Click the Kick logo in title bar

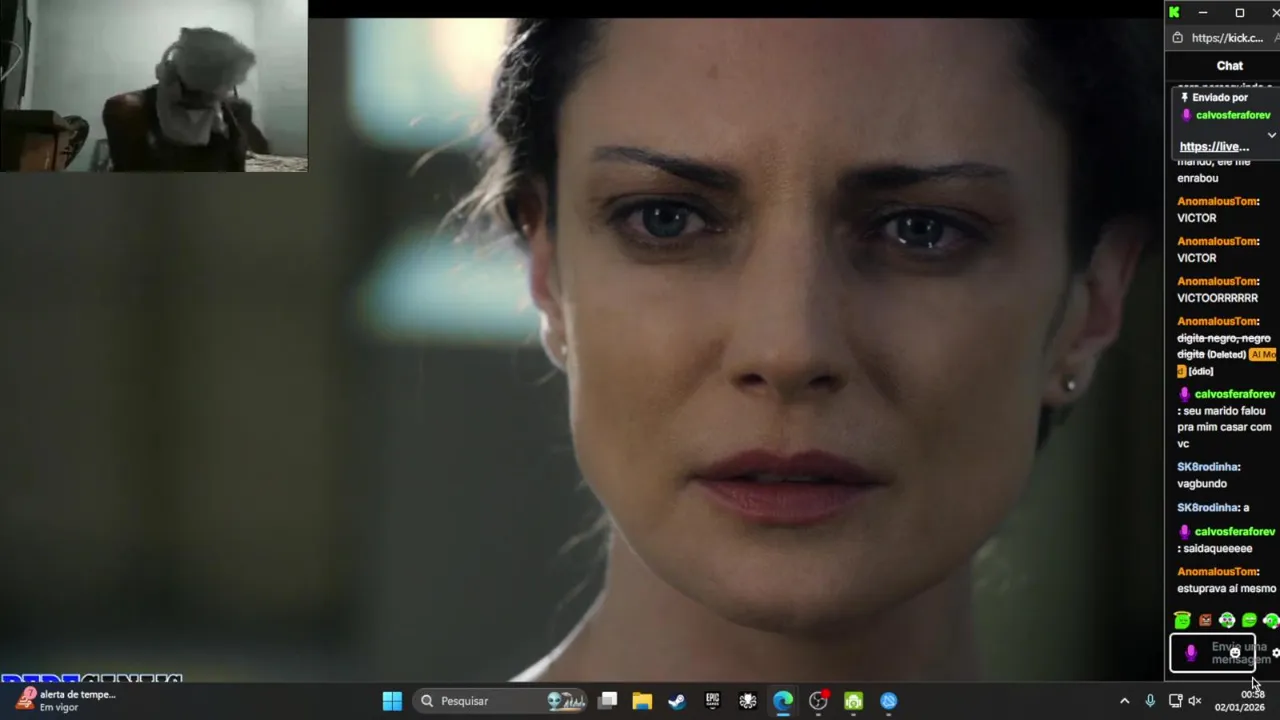[x=1175, y=12]
